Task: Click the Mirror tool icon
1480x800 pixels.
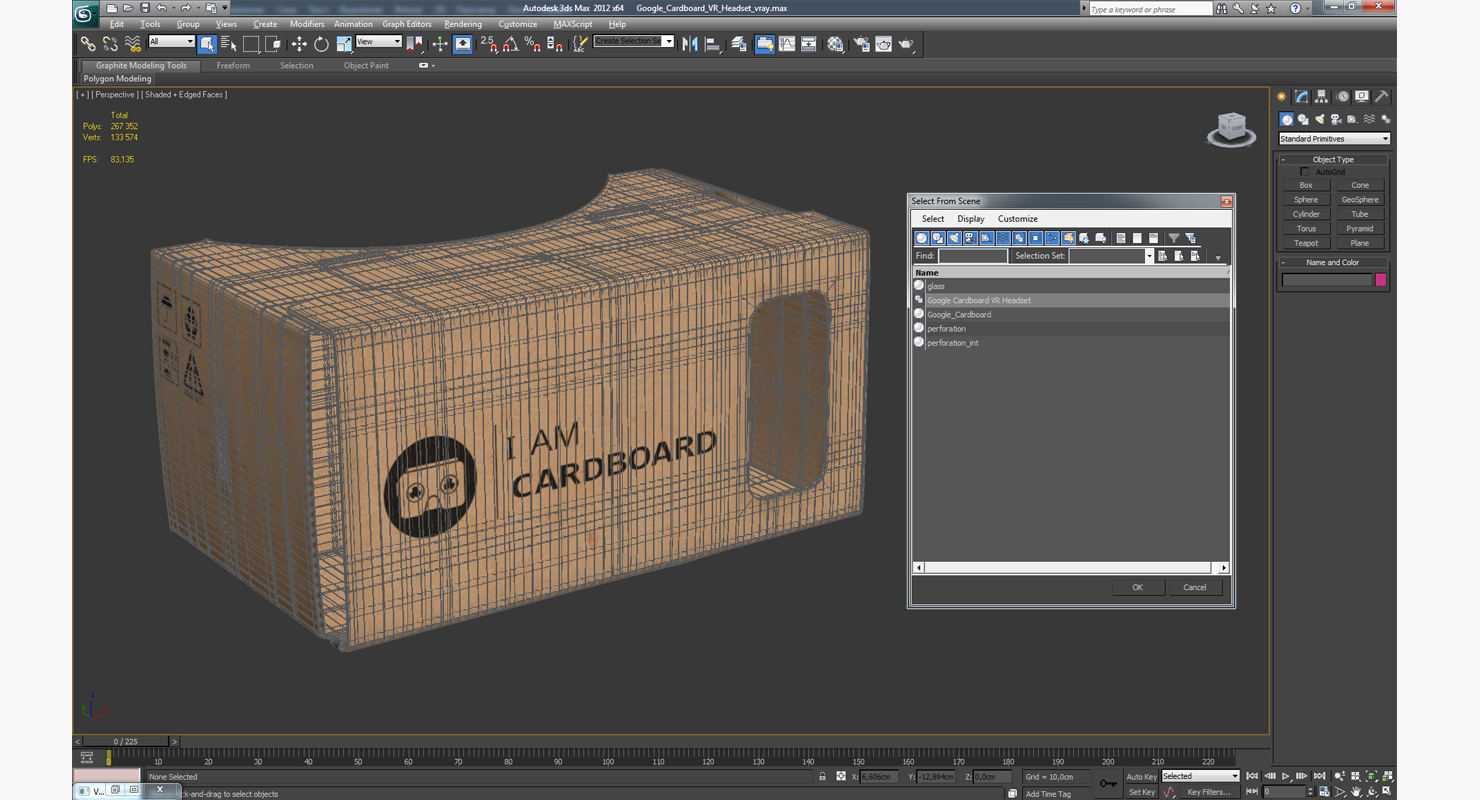Action: pyautogui.click(x=689, y=44)
